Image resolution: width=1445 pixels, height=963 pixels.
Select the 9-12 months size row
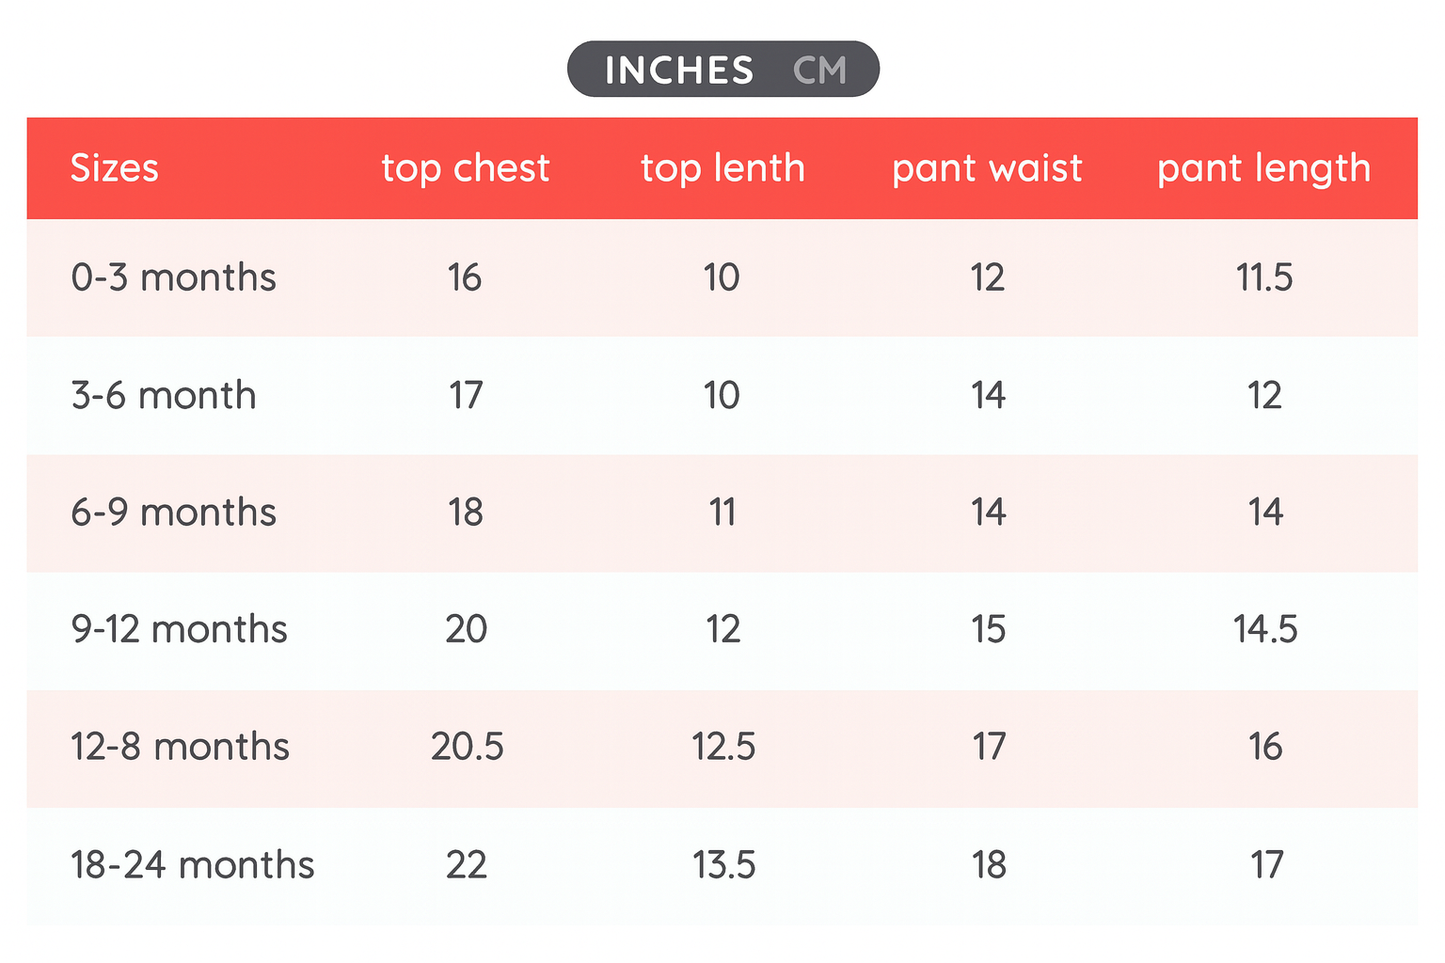pos(179,629)
